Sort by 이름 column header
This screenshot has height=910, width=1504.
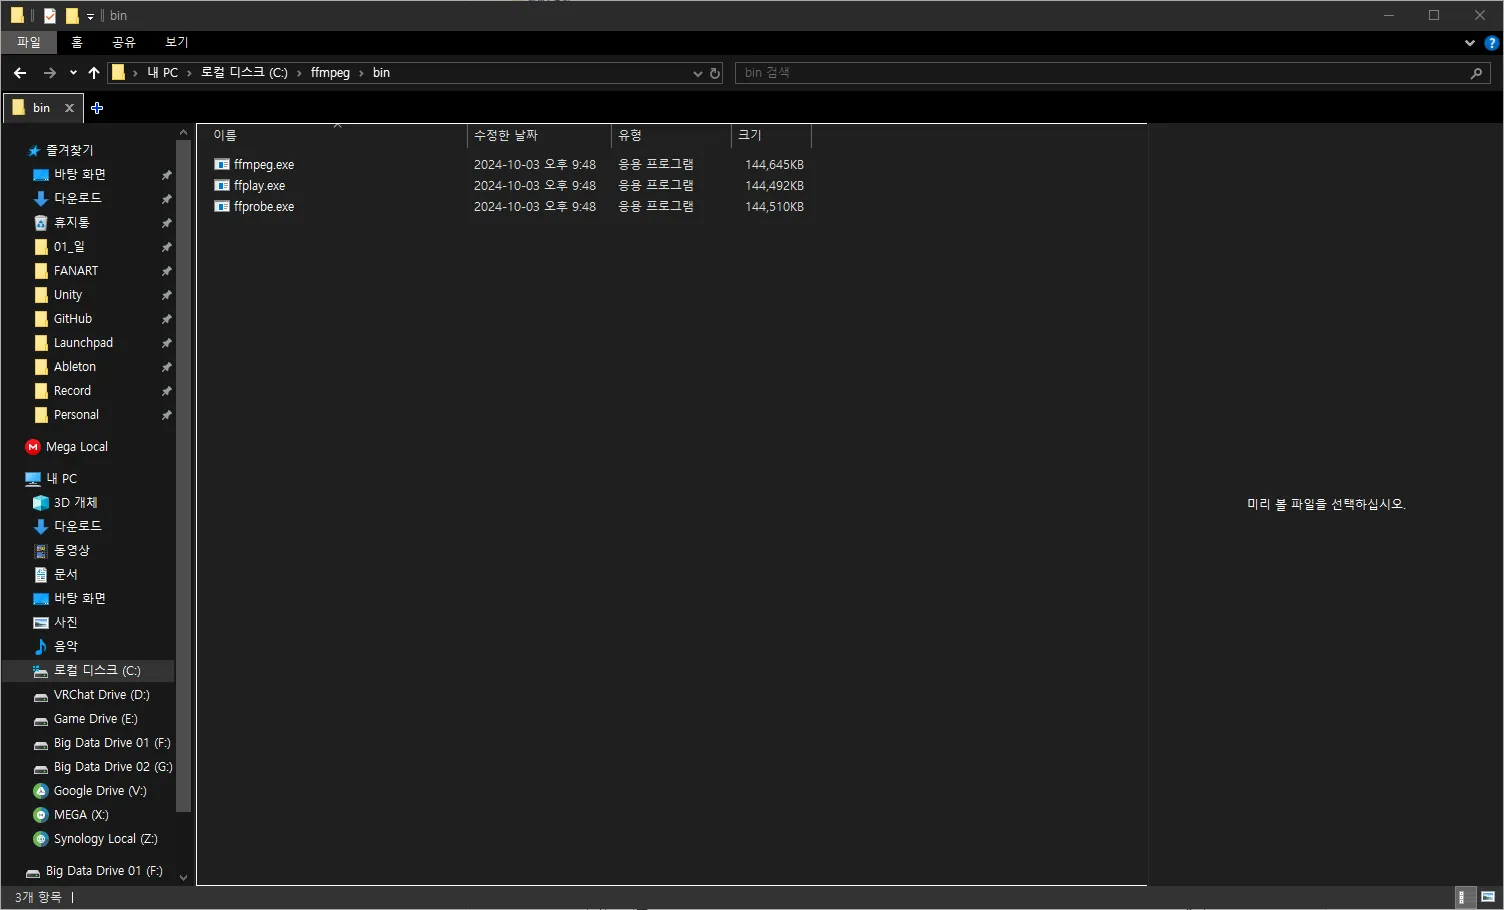coord(332,135)
